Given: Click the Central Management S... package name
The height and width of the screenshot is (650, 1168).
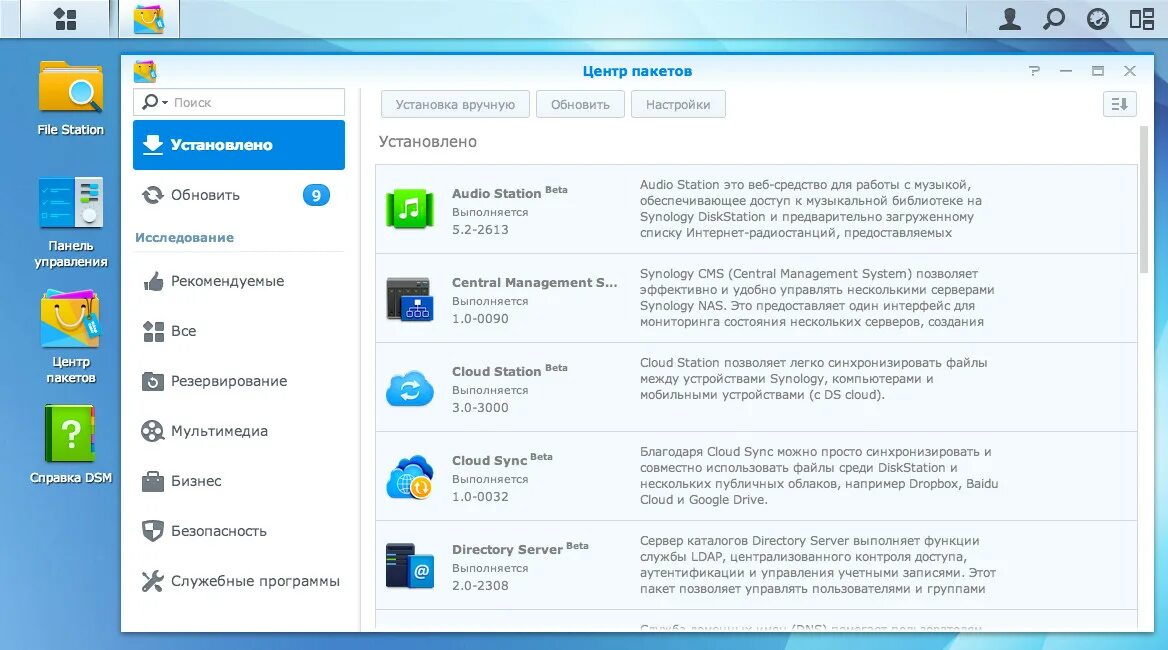Looking at the screenshot, I should pyautogui.click(x=534, y=283).
